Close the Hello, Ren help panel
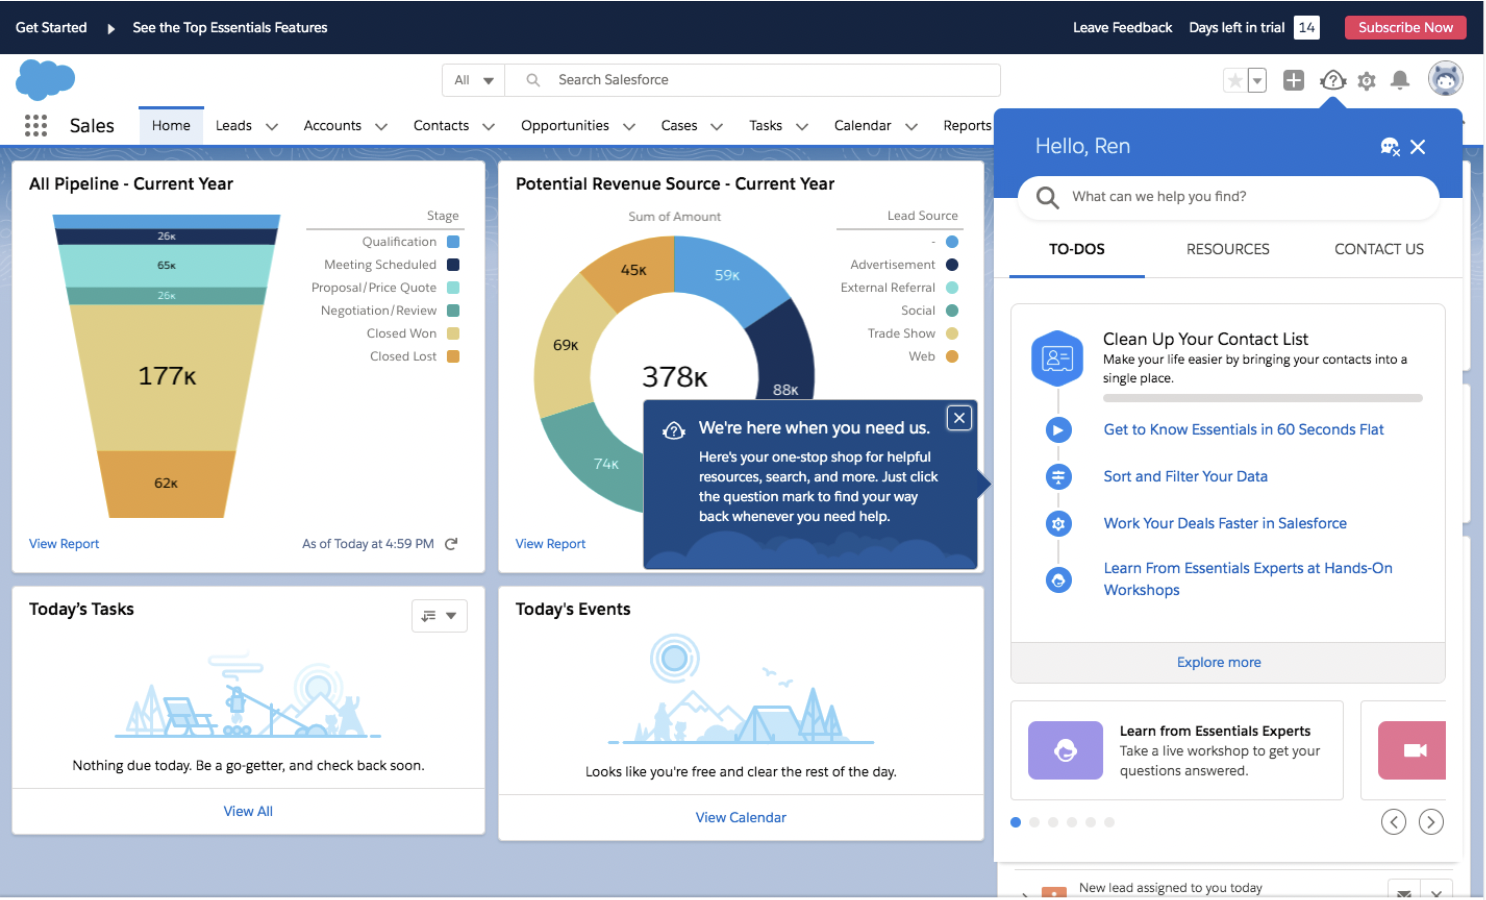This screenshot has height=900, width=1486. pyautogui.click(x=1418, y=147)
